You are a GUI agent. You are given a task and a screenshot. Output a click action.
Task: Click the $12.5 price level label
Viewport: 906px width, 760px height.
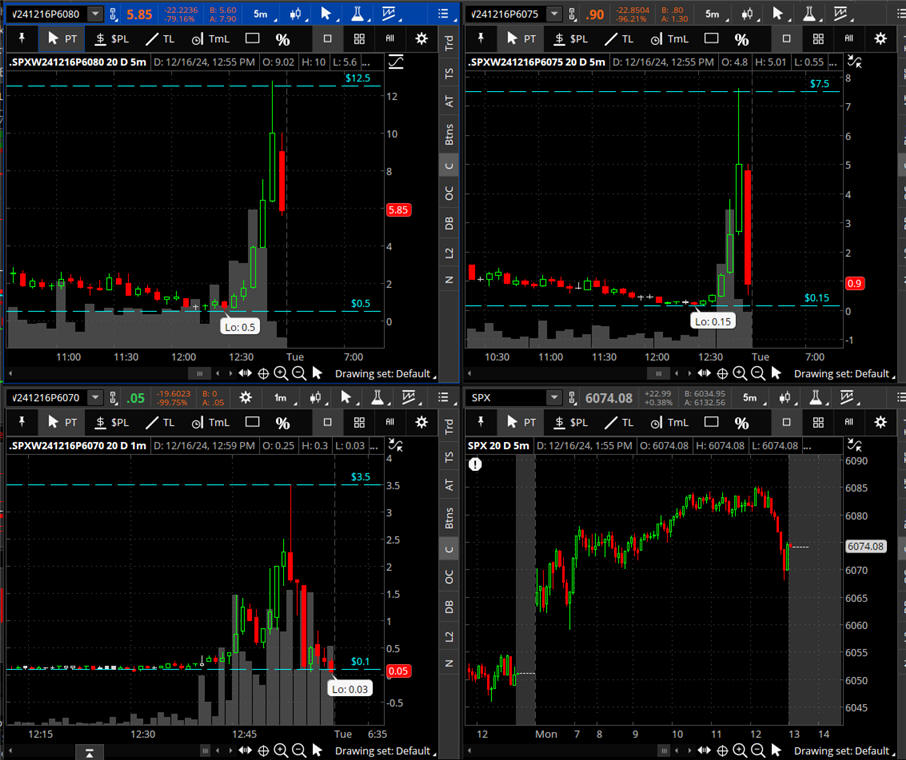tap(358, 78)
